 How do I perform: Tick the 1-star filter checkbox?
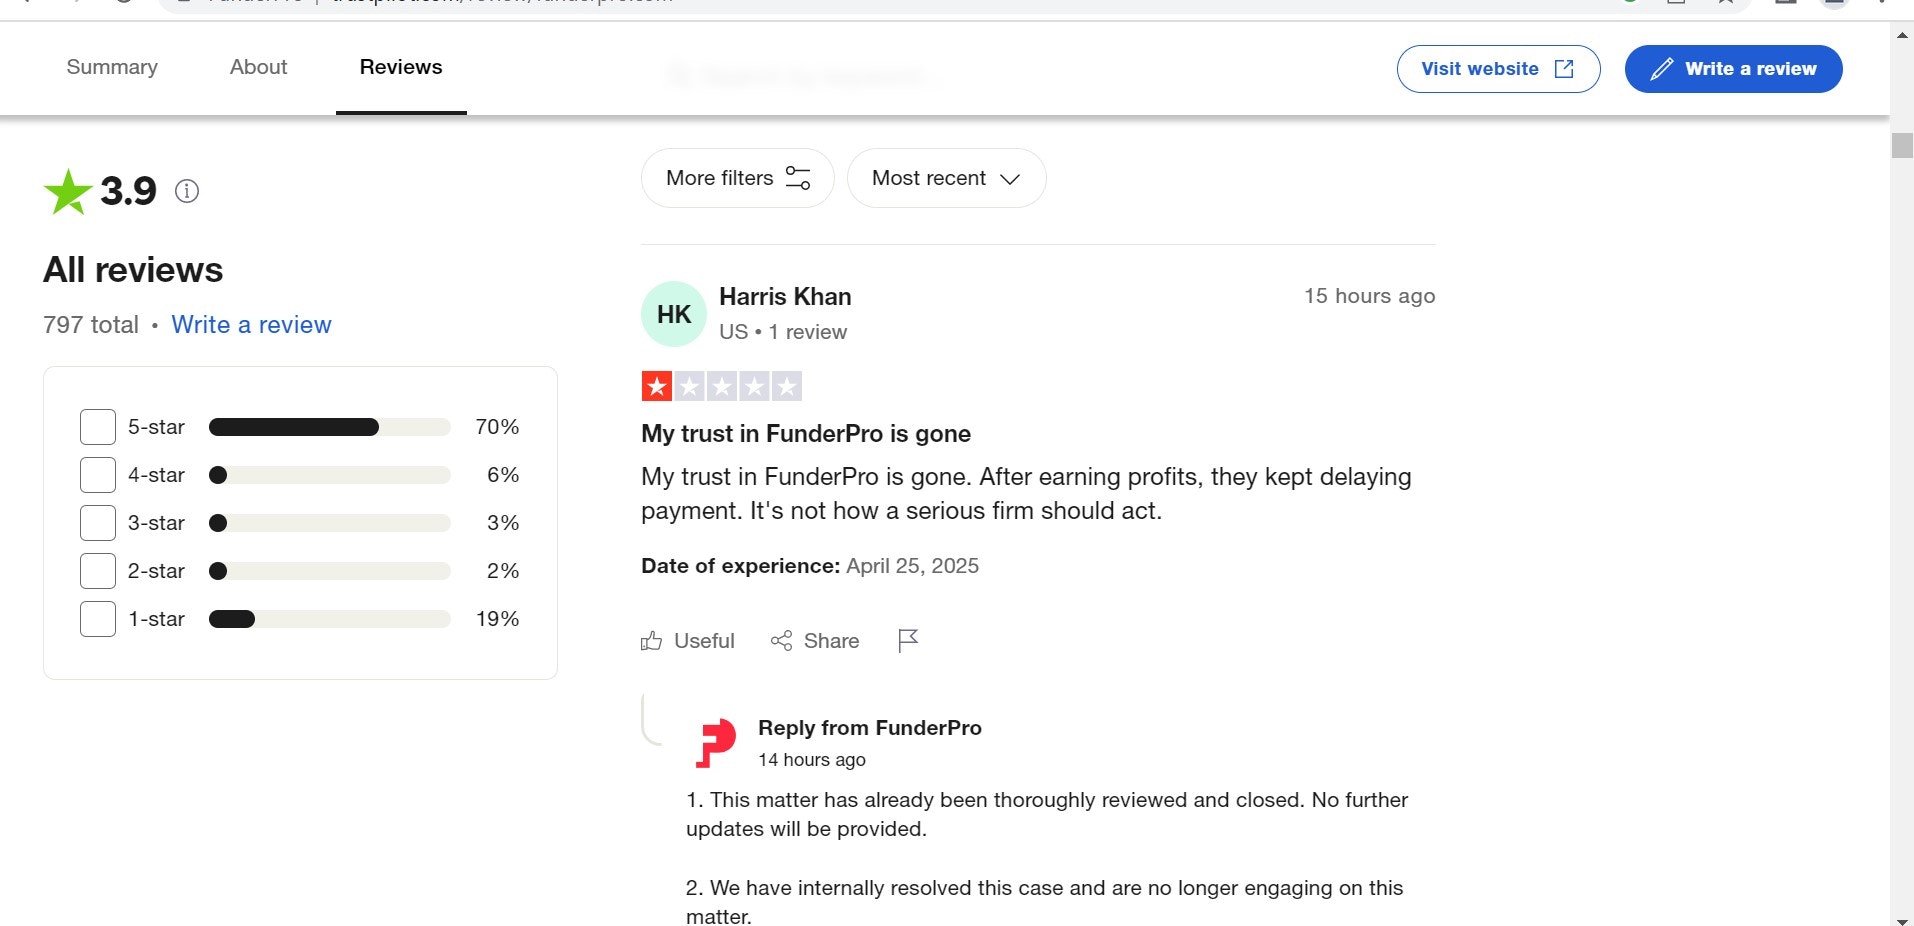(x=98, y=619)
